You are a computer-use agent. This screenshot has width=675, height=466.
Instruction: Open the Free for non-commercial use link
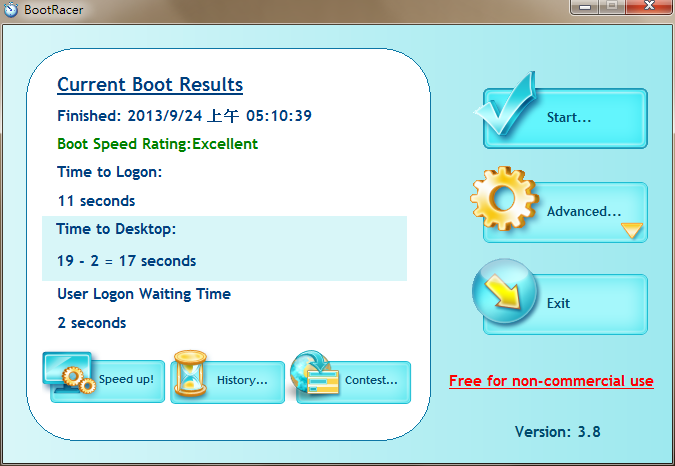(551, 381)
